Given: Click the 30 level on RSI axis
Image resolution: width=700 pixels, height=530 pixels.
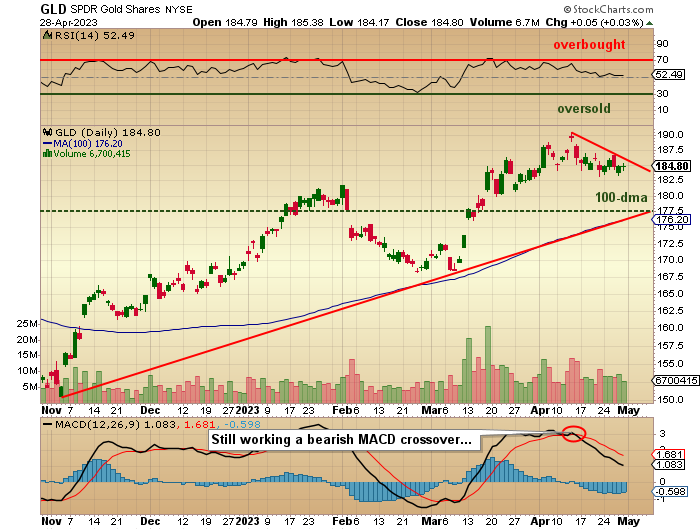Looking at the screenshot, I should (x=662, y=93).
